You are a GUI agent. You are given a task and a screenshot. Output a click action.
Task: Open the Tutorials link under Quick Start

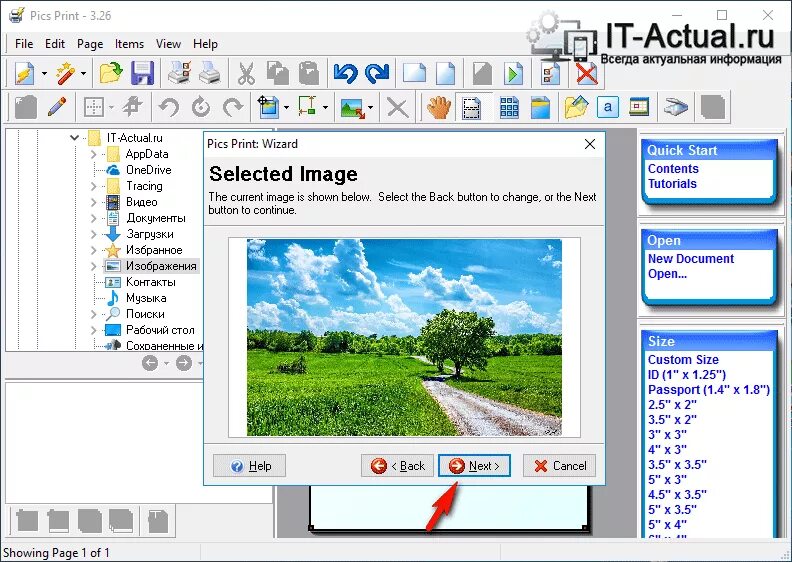(x=672, y=184)
